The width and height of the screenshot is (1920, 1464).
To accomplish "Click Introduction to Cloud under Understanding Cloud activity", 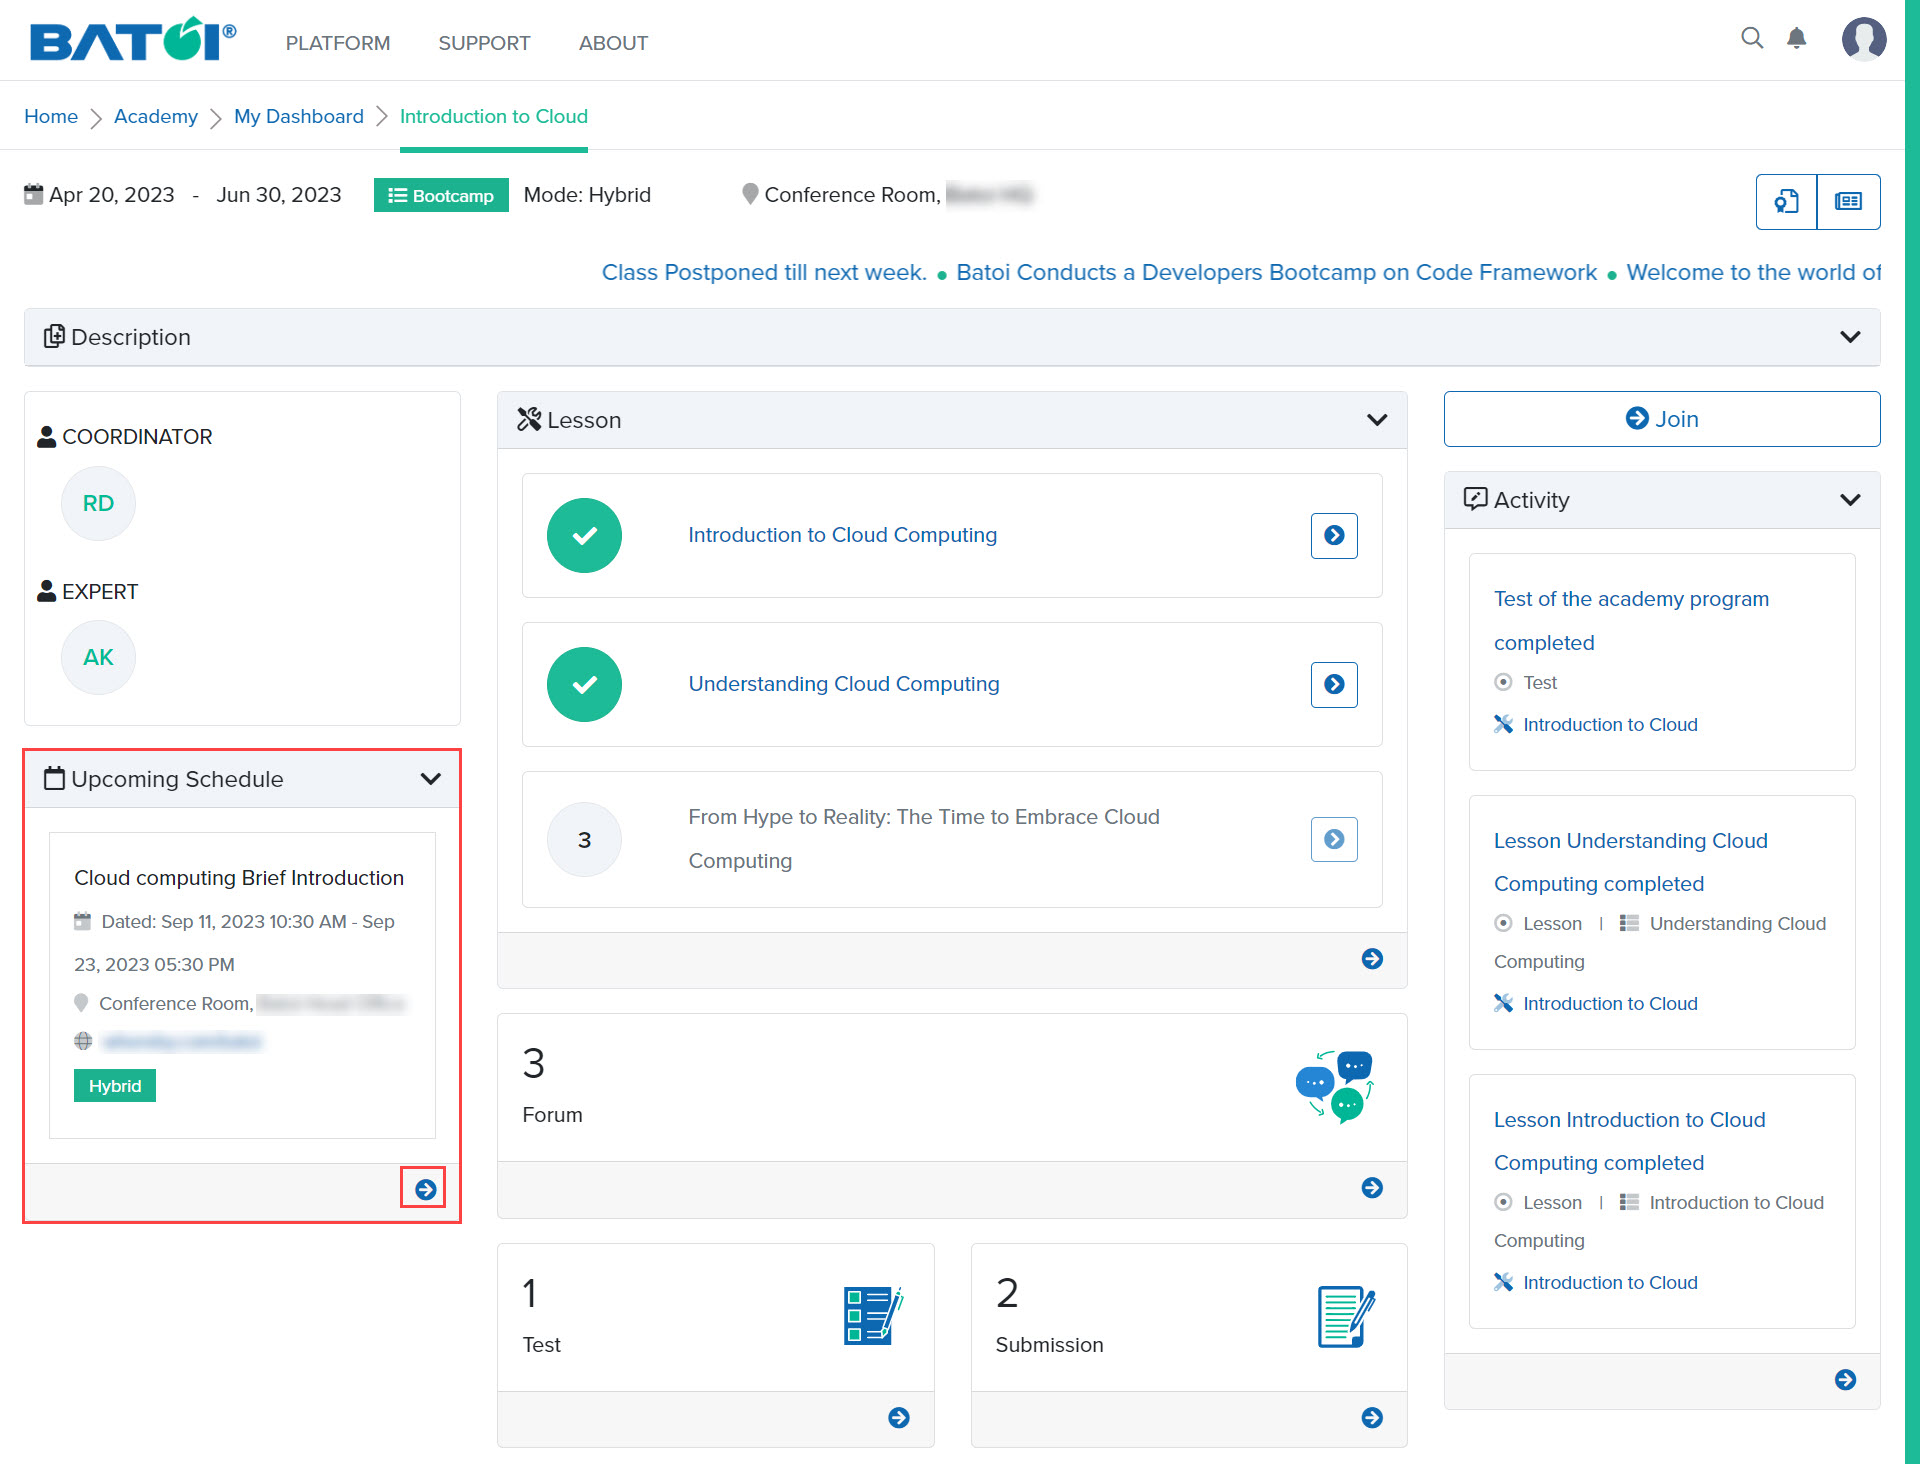I will pos(1610,1004).
